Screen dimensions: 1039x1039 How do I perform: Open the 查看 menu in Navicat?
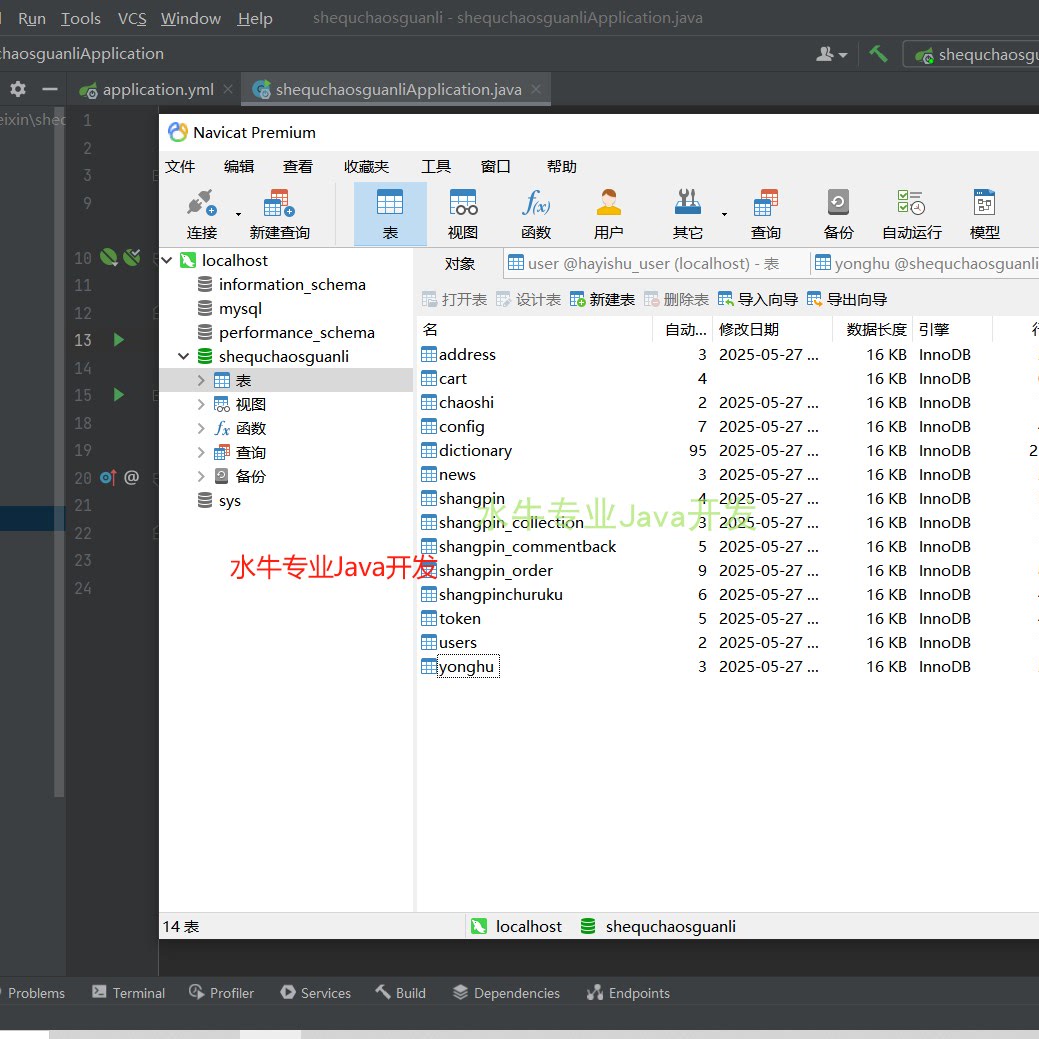pyautogui.click(x=298, y=166)
